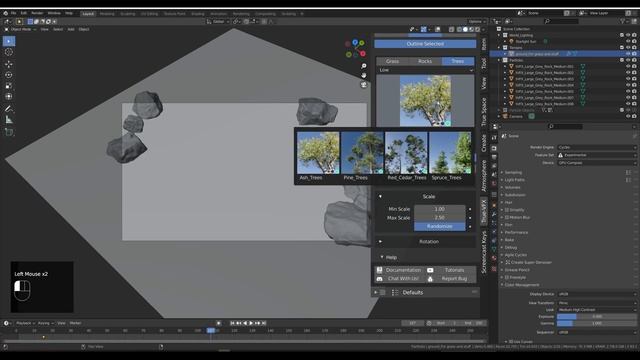Toggle Simplify checkbox in render properties
Viewport: 640px width, 360px height.
(507, 210)
